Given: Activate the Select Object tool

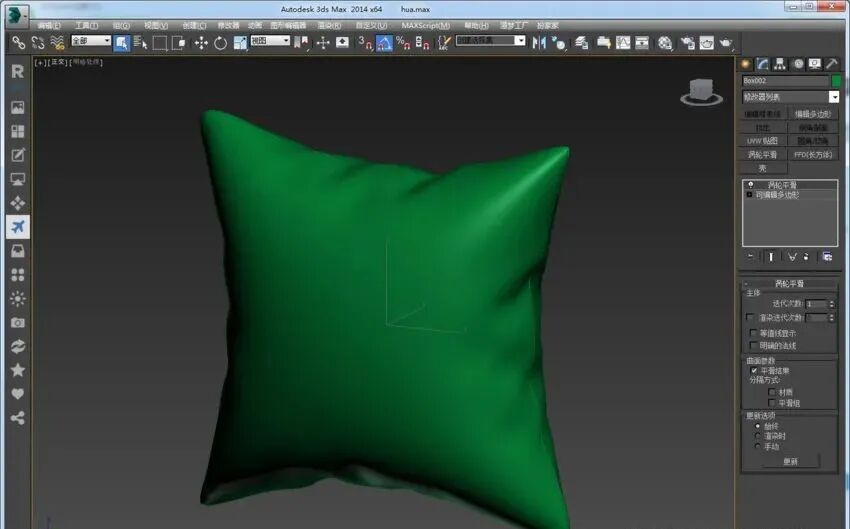Looking at the screenshot, I should (121, 43).
